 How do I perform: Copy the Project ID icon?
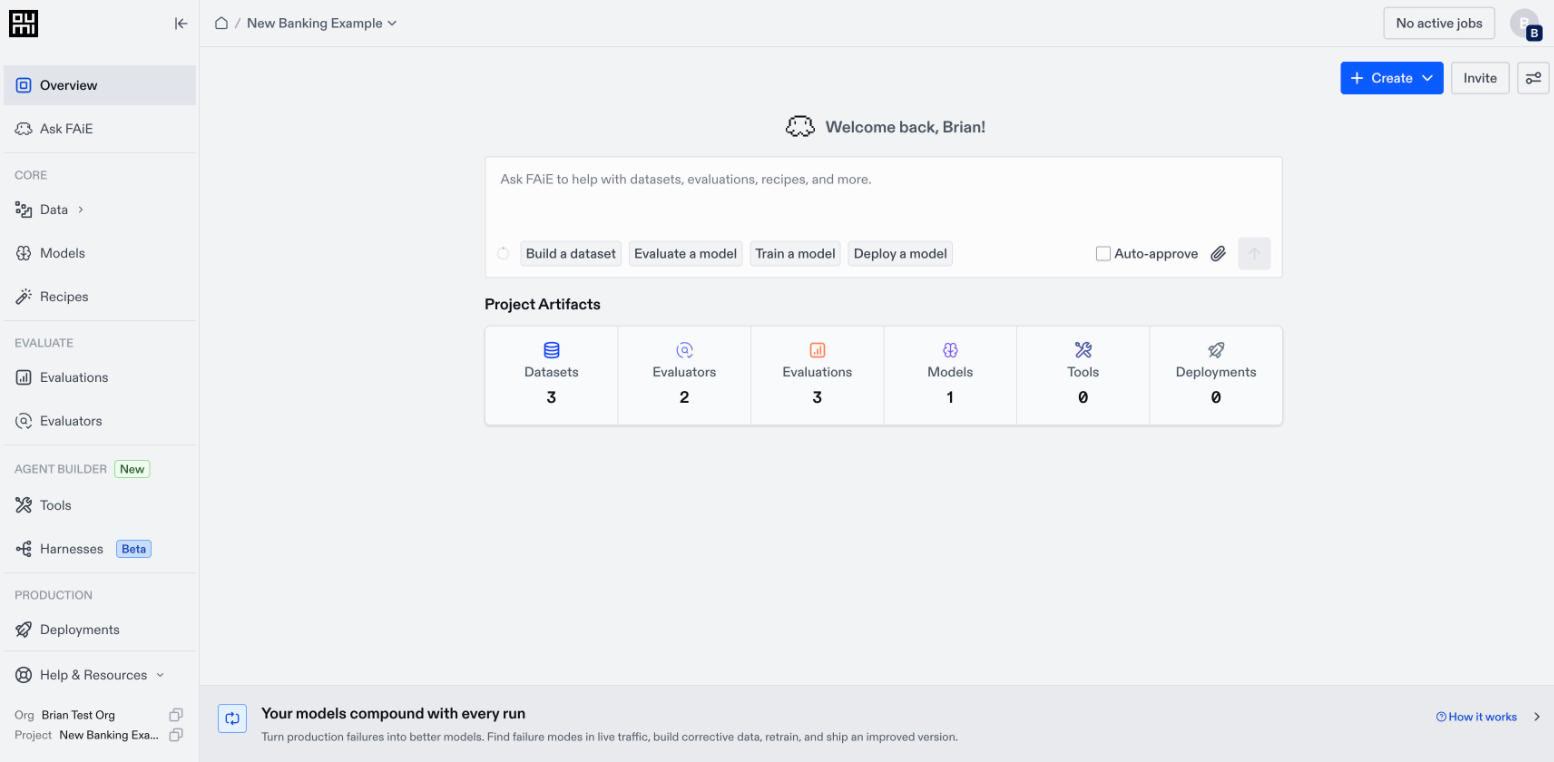coord(176,735)
